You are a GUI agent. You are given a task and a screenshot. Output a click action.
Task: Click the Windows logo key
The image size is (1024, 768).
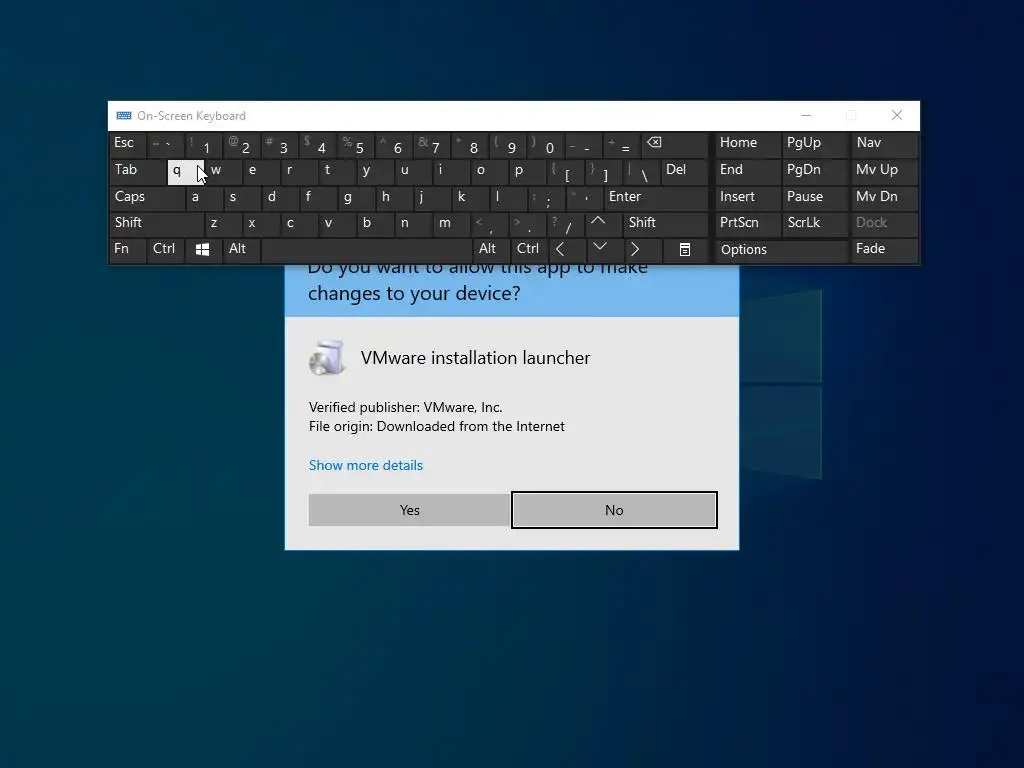(x=202, y=249)
